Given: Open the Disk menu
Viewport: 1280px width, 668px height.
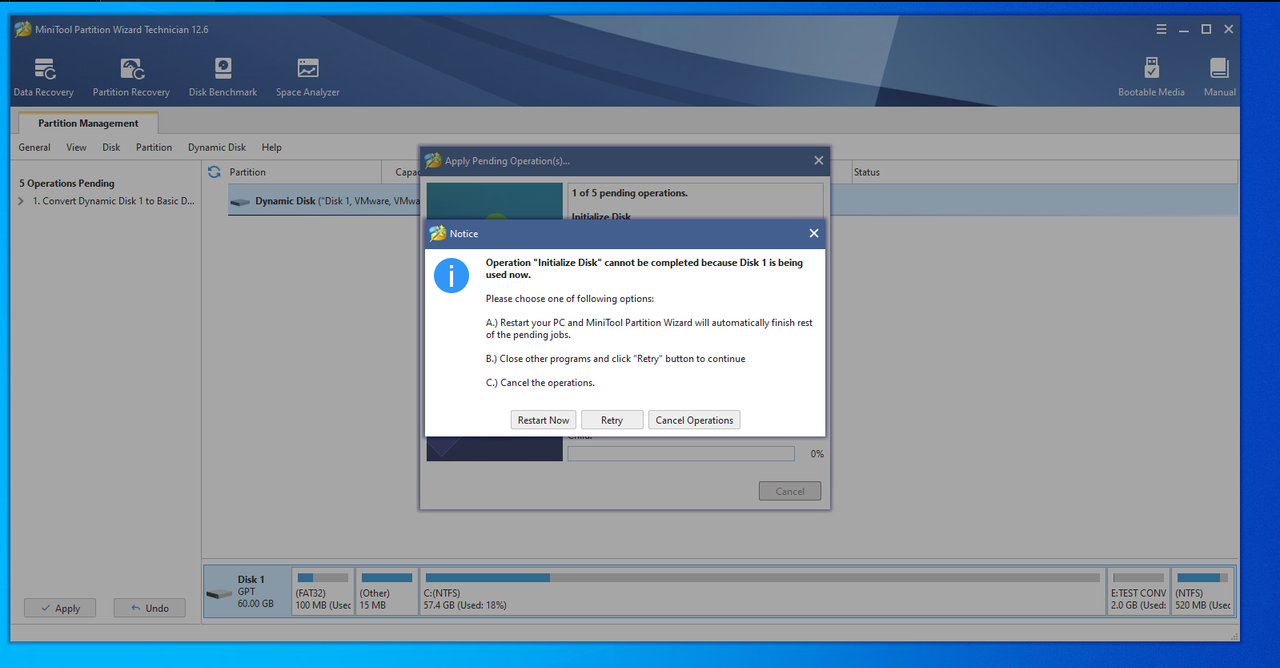Looking at the screenshot, I should (111, 147).
